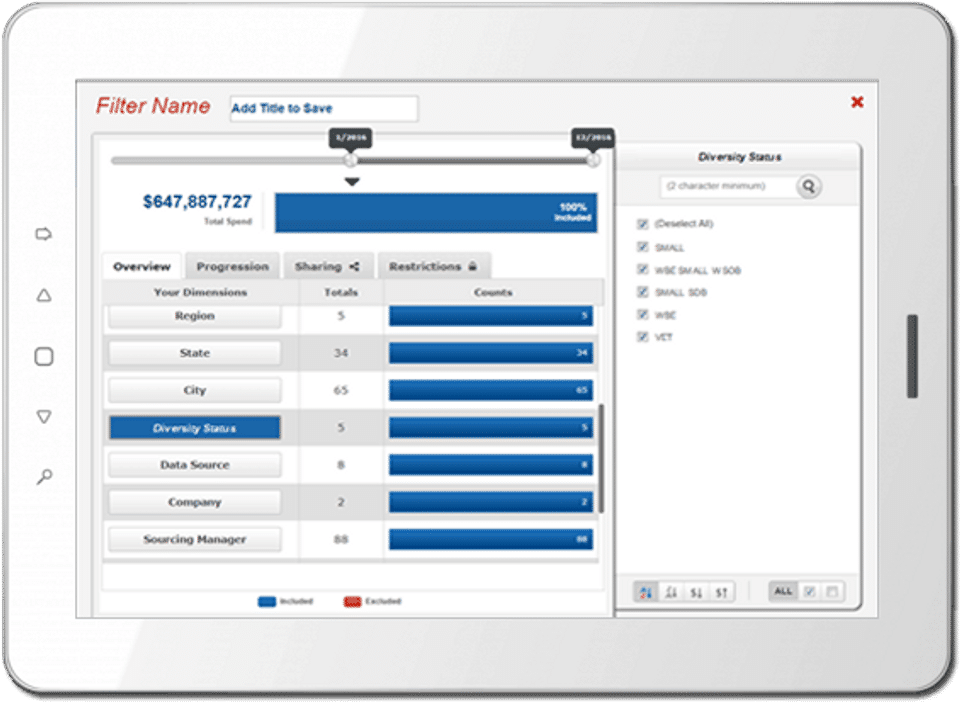Screen dimensions: 960x702
Task: Uncheck the WBE SMALL WSDB checkbox
Action: coord(642,270)
